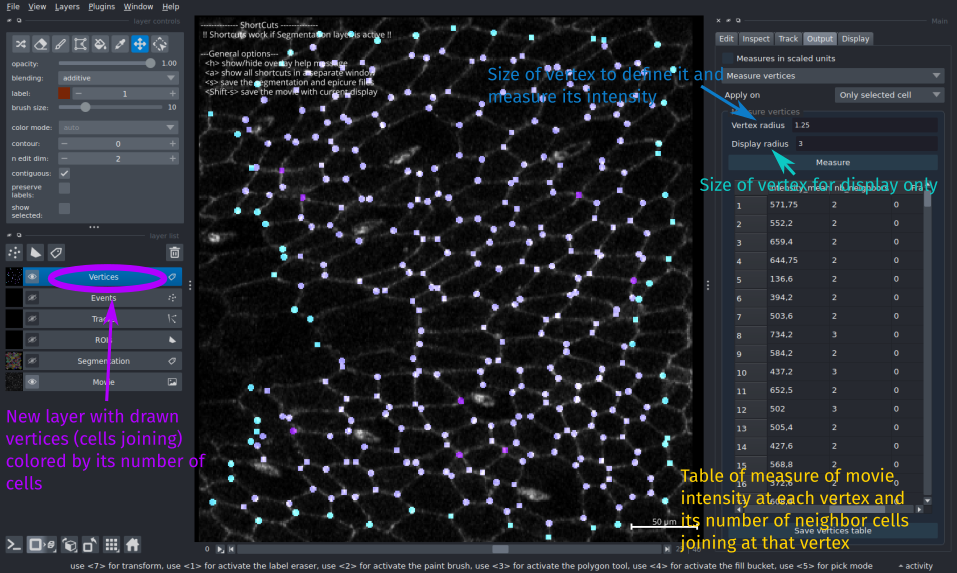The width and height of the screenshot is (957, 573).
Task: Show the Events layer
Action: 32,298
